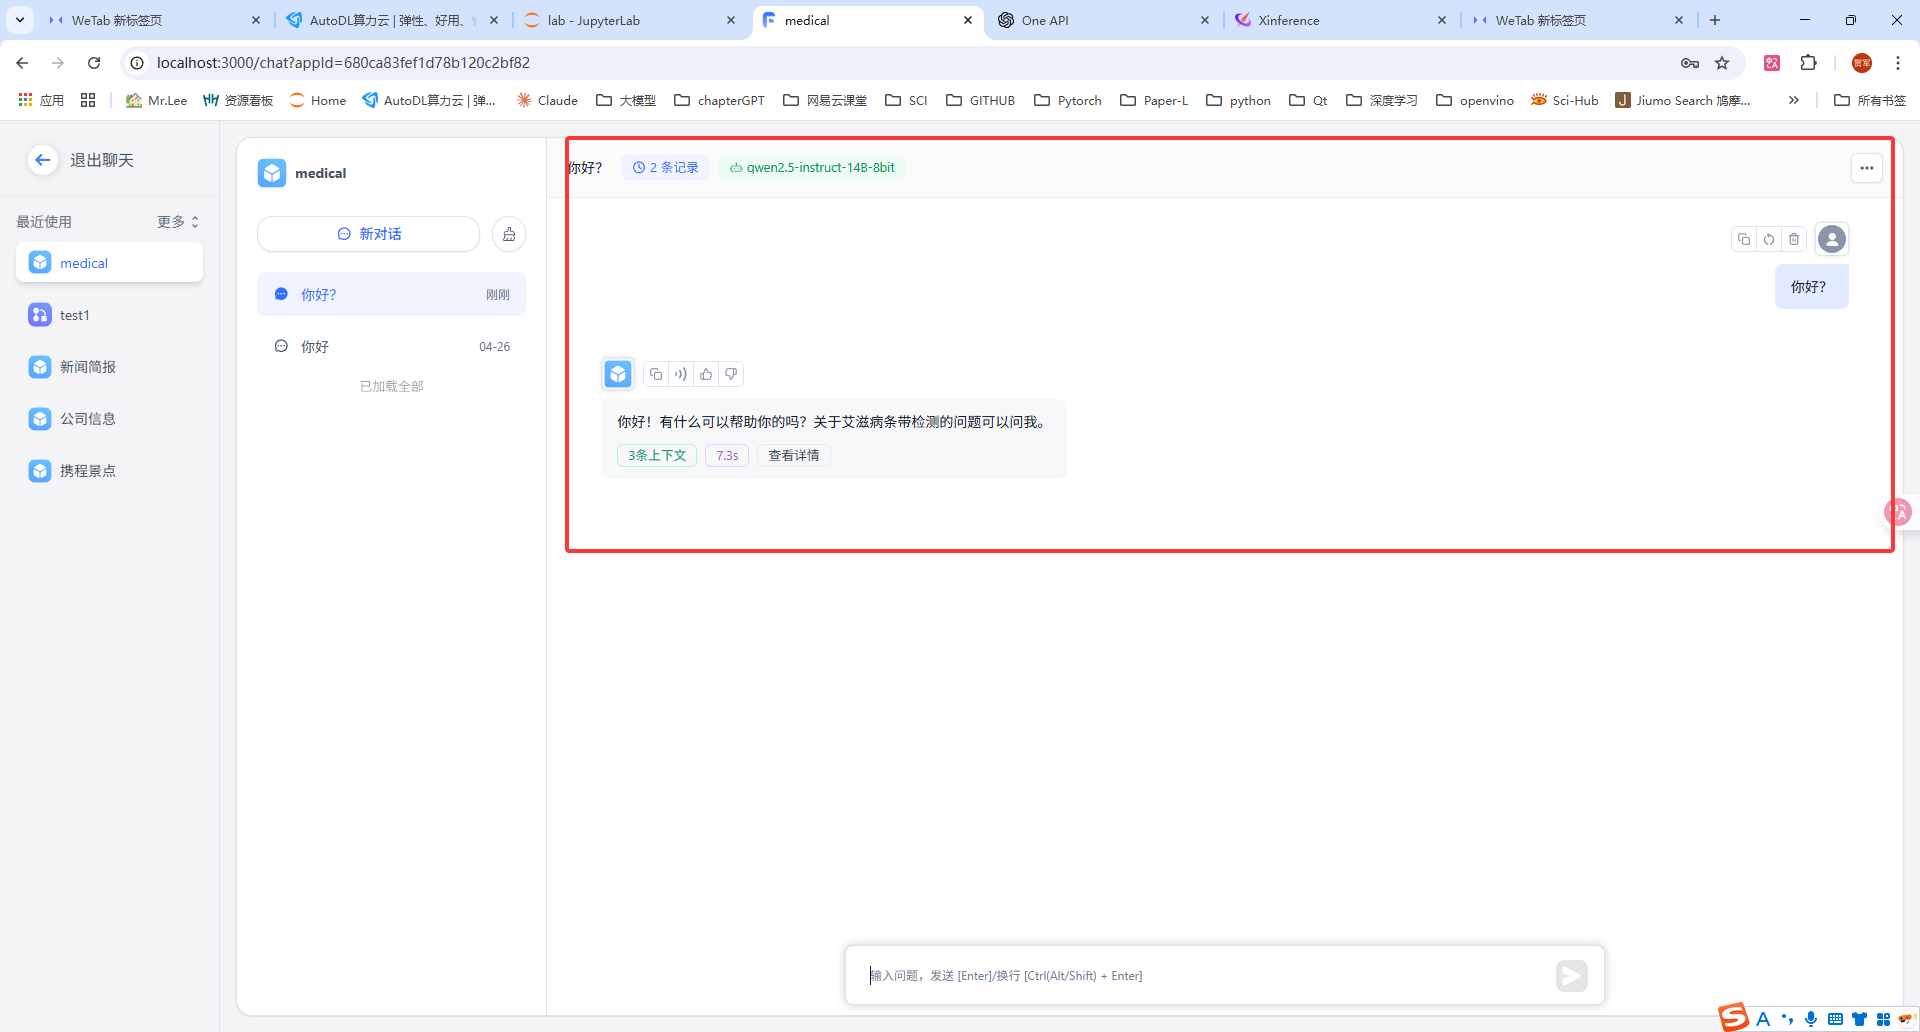The height and width of the screenshot is (1032, 1920).
Task: Copy the AI response text
Action: pos(656,374)
